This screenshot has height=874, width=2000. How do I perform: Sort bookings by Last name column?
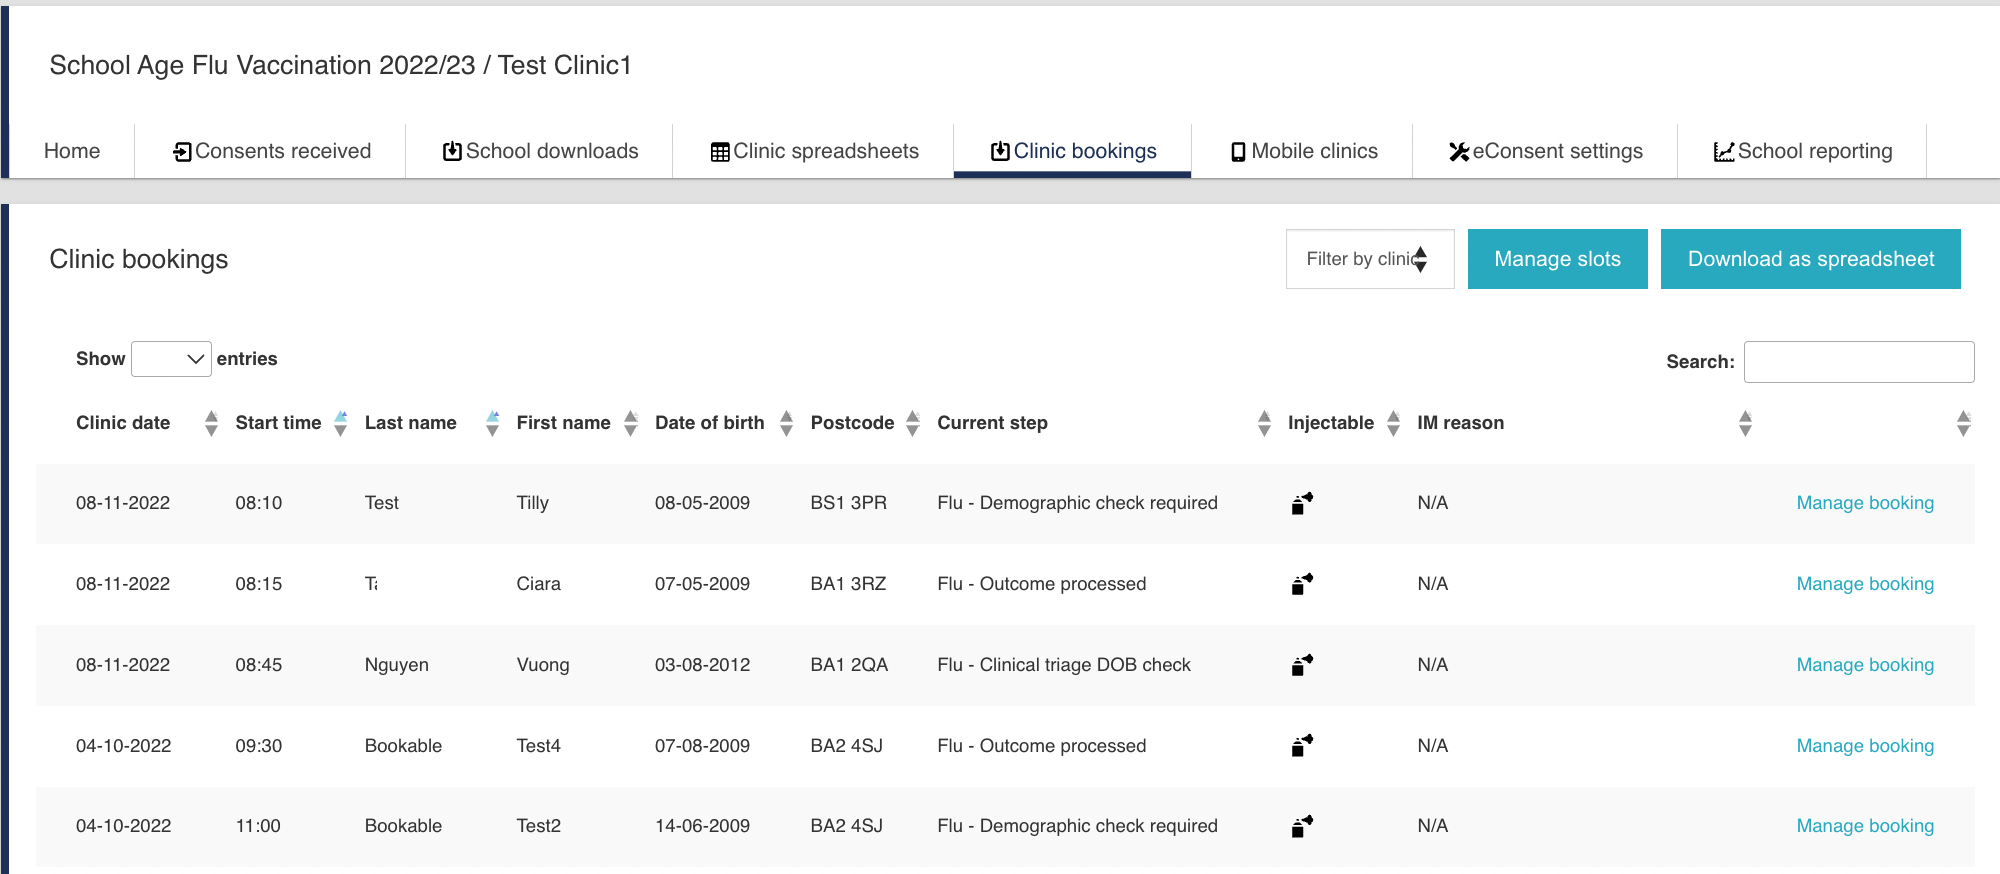492,423
